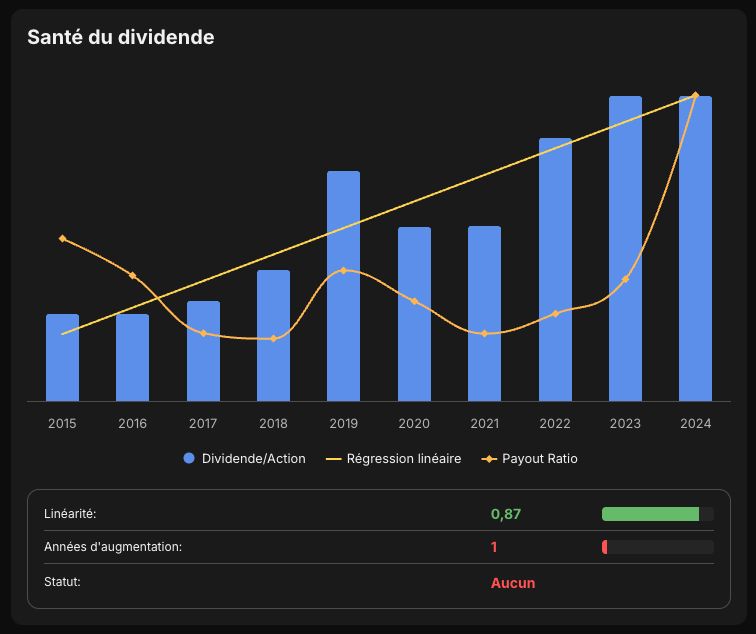Click the Régression linéaire legend line marker
The image size is (756, 634).
334,459
